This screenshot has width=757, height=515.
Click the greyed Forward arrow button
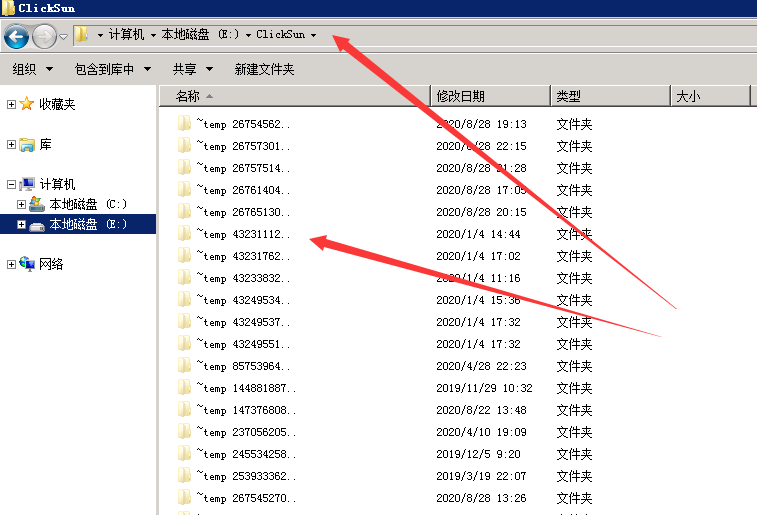tap(44, 36)
